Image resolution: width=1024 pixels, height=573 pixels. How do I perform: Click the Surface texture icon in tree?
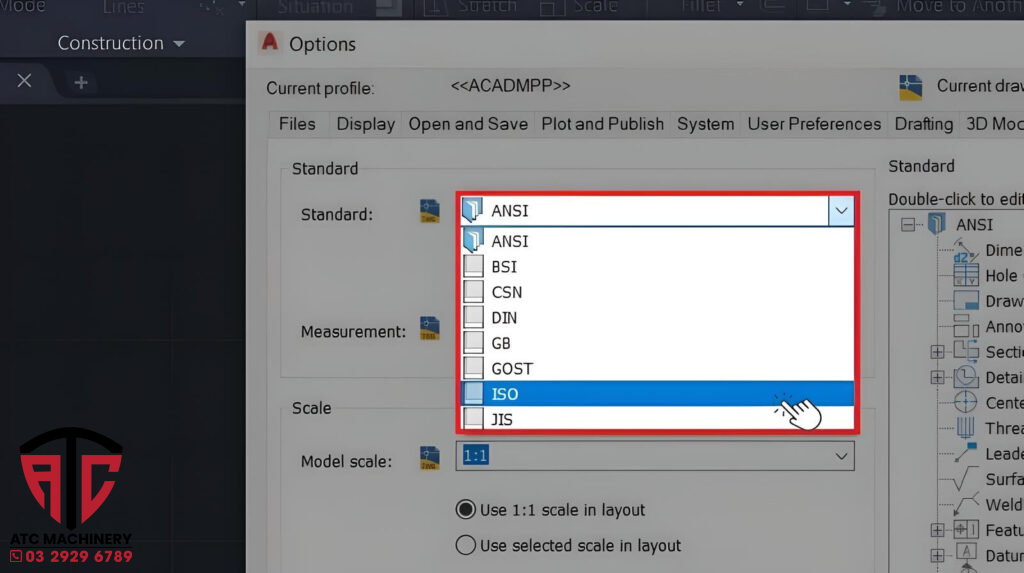[x=966, y=479]
